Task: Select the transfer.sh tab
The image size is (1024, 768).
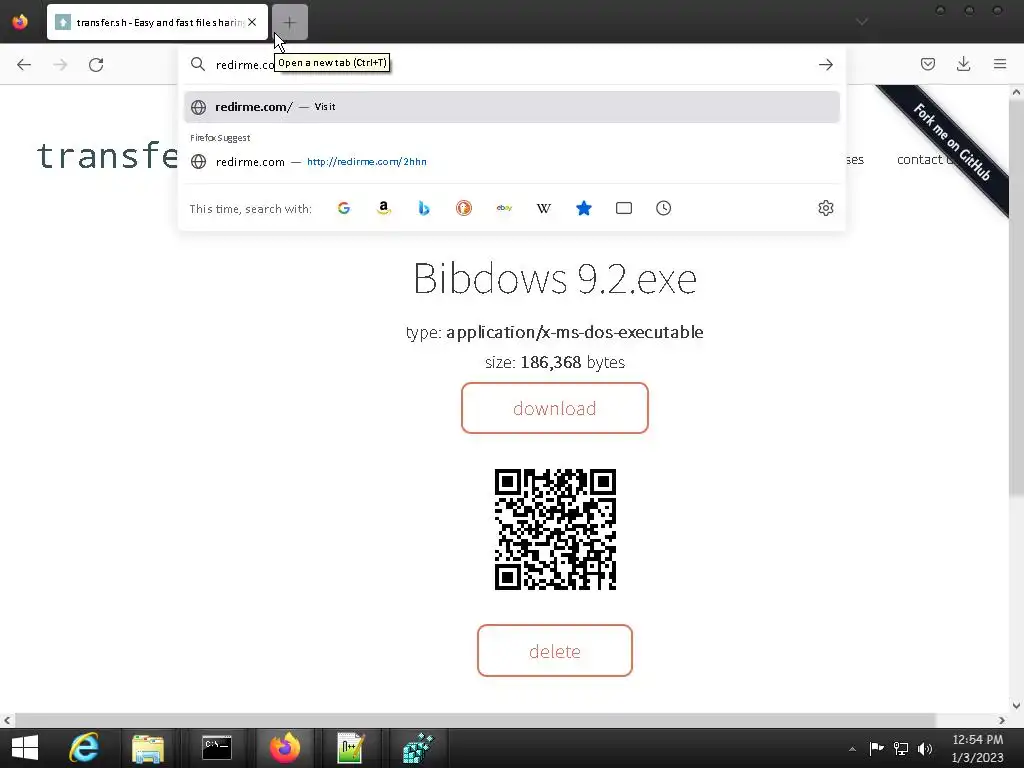Action: click(157, 22)
